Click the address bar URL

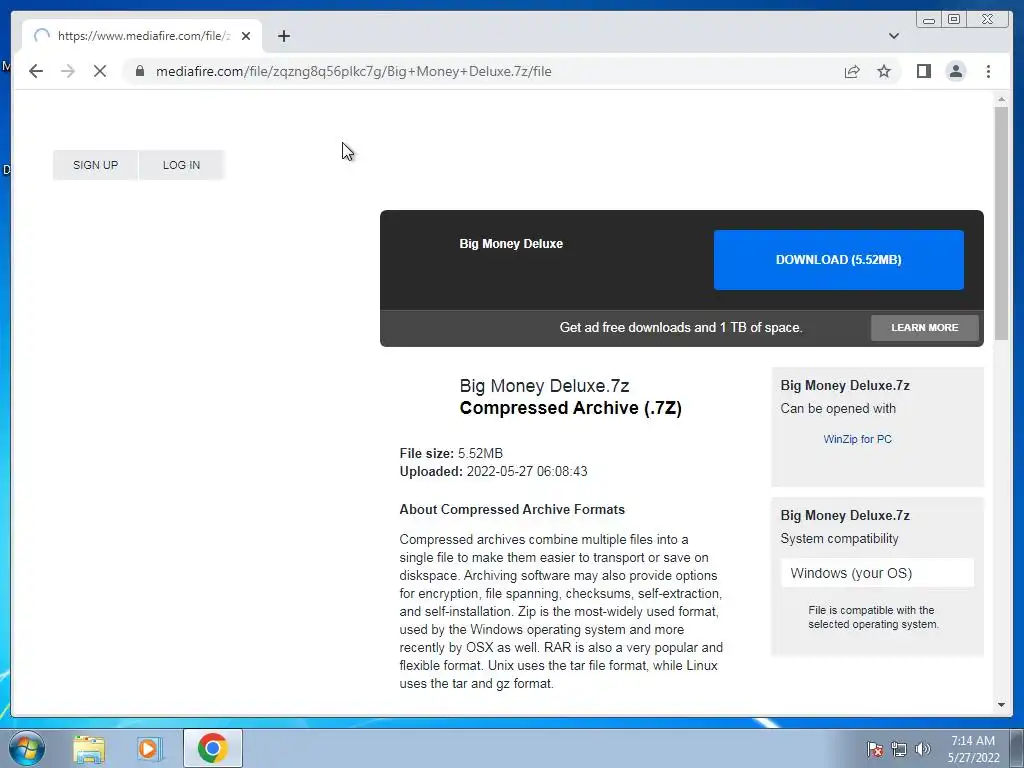[x=353, y=71]
